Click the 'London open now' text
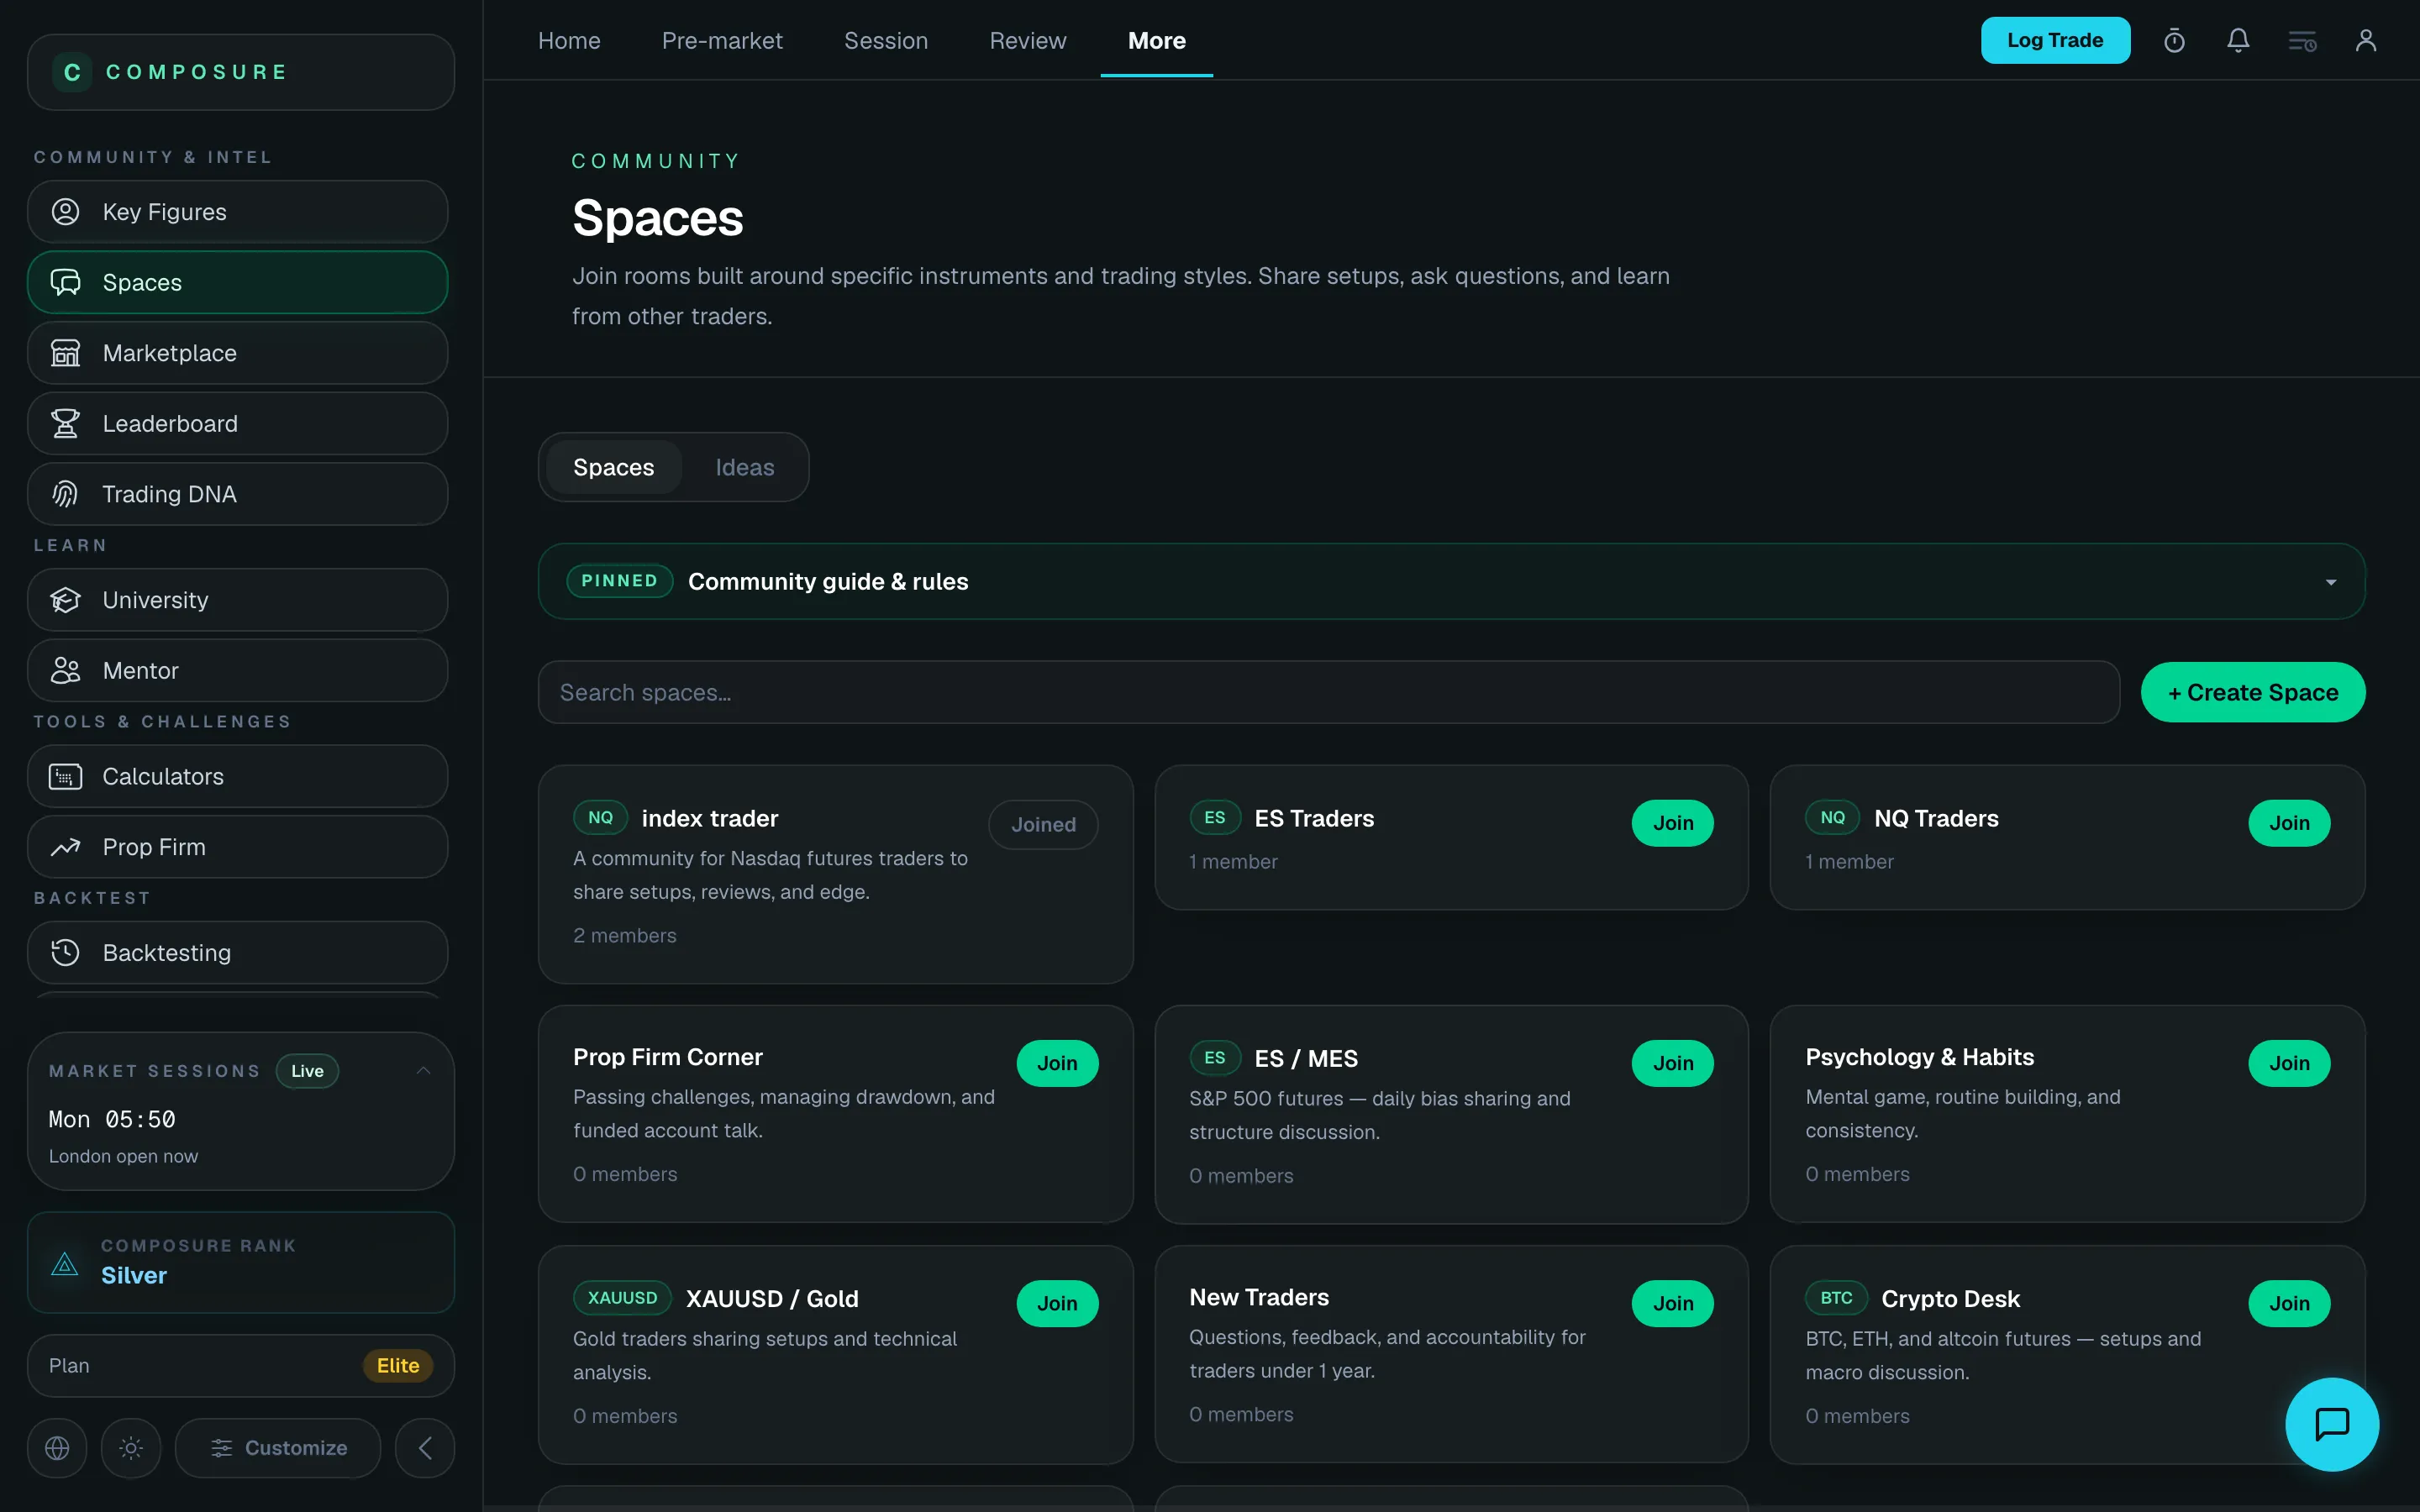The width and height of the screenshot is (2420, 1512). tap(123, 1156)
